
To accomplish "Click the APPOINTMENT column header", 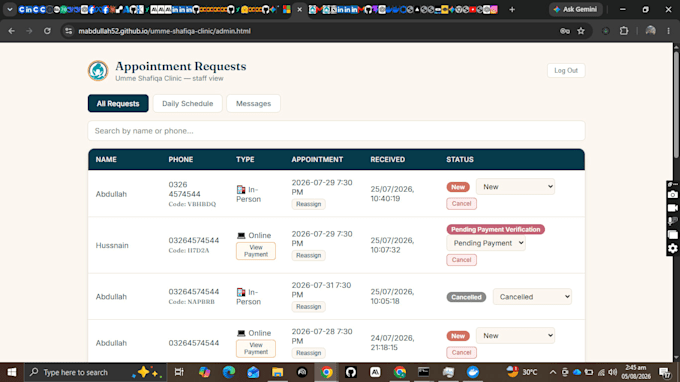I will [317, 160].
